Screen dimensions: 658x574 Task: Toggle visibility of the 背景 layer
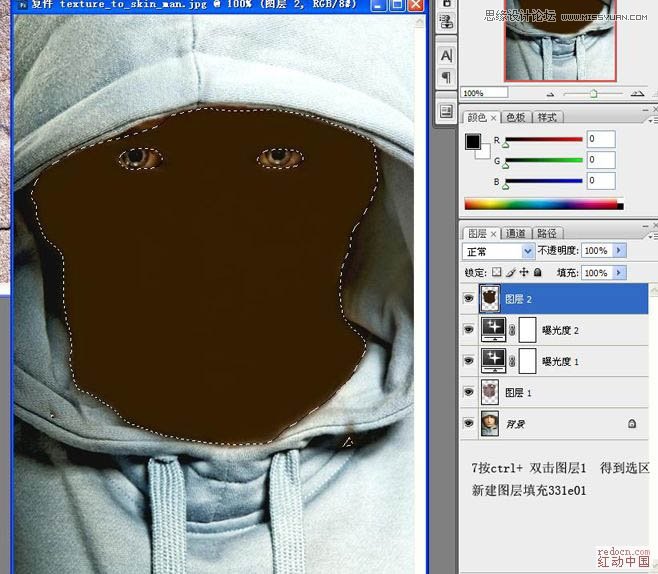click(468, 423)
